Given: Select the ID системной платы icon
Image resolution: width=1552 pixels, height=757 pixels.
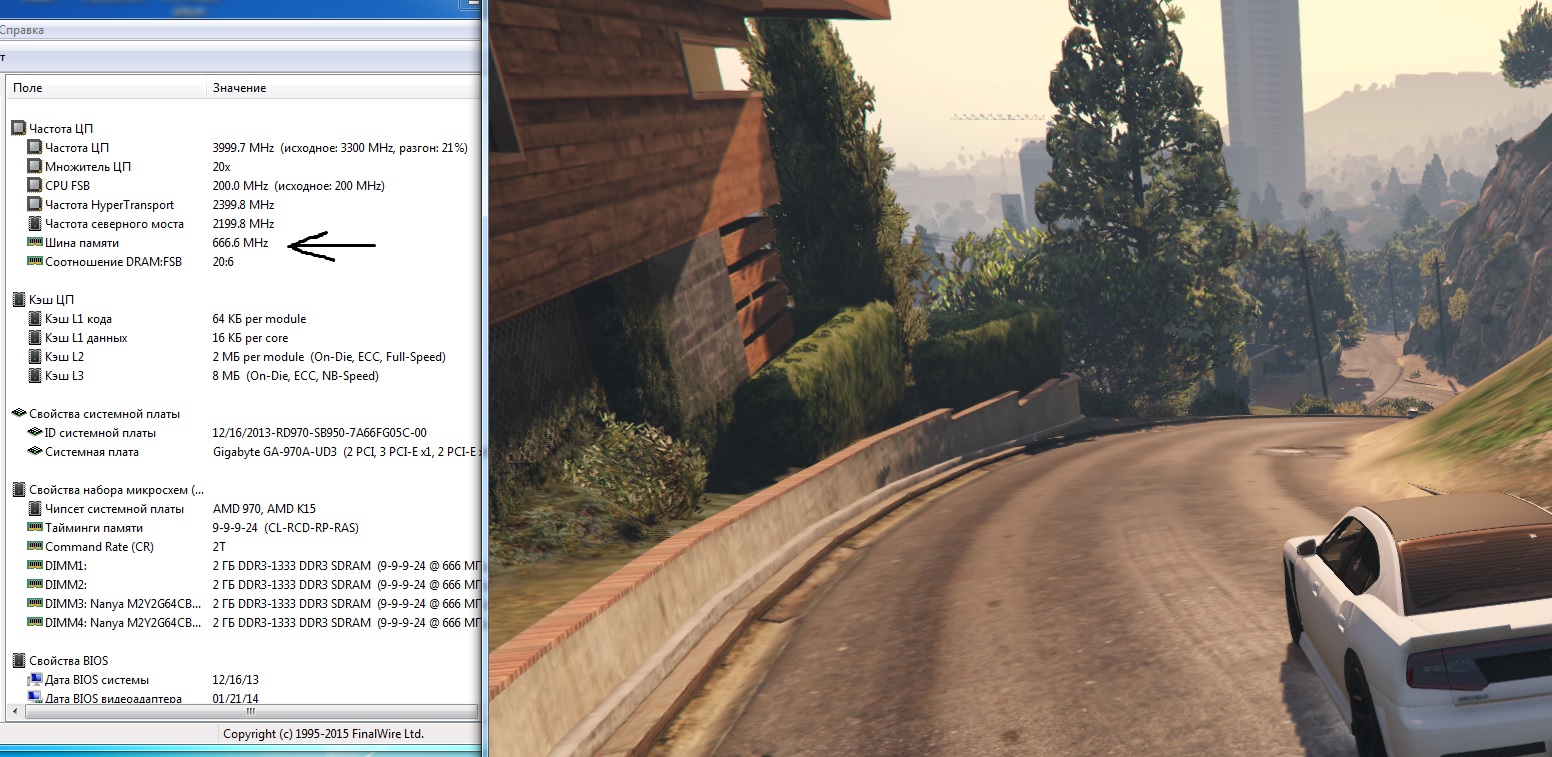Looking at the screenshot, I should coord(34,433).
